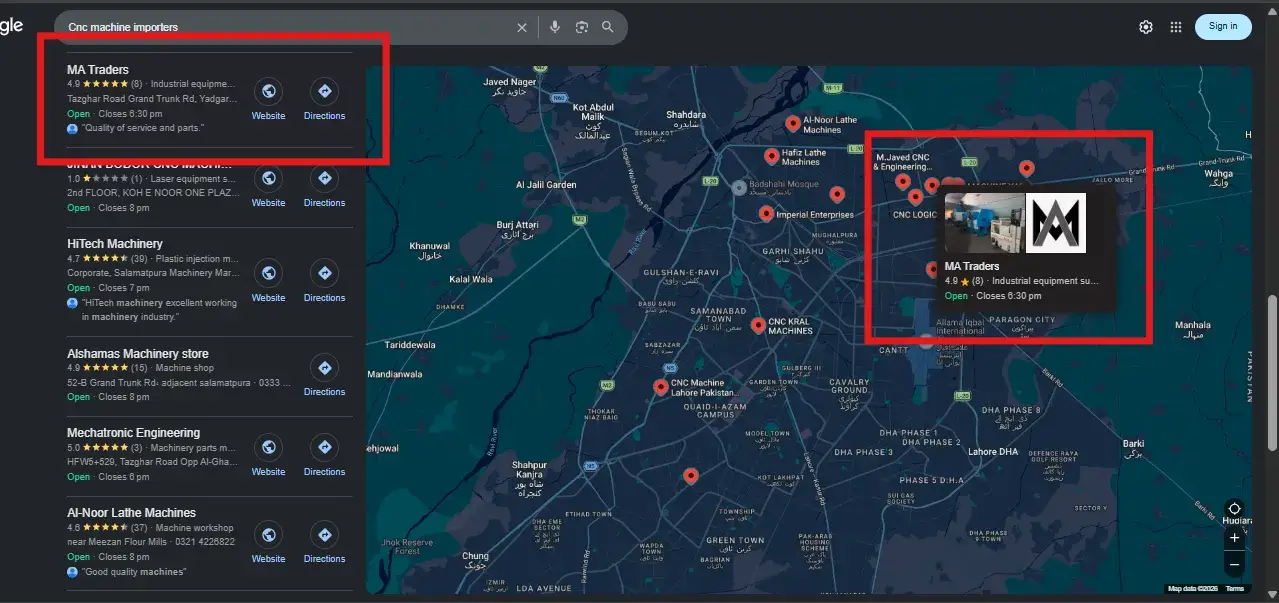
Task: Click Al-Noor Lathe Machines map pin
Action: (x=792, y=124)
